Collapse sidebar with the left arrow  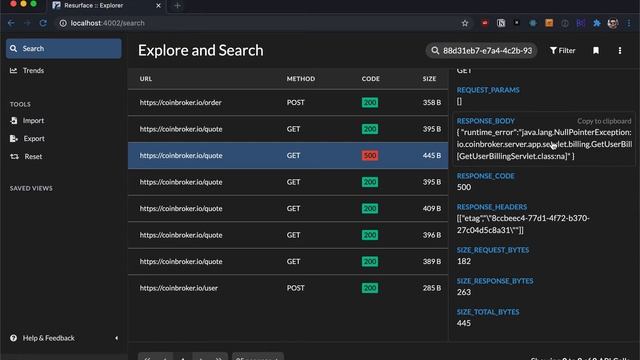116,338
